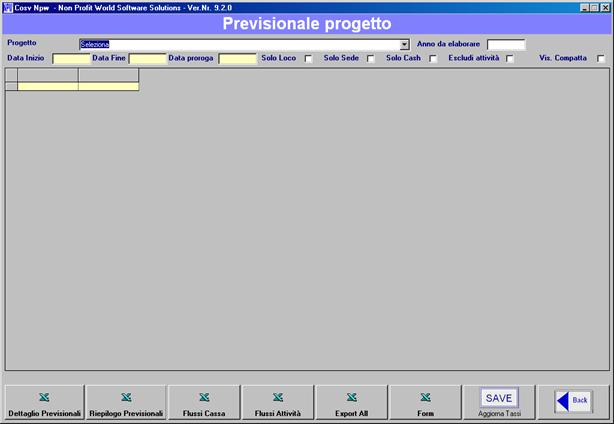Toggle the Solo Sede checkbox
The width and height of the screenshot is (614, 424).
[370, 59]
